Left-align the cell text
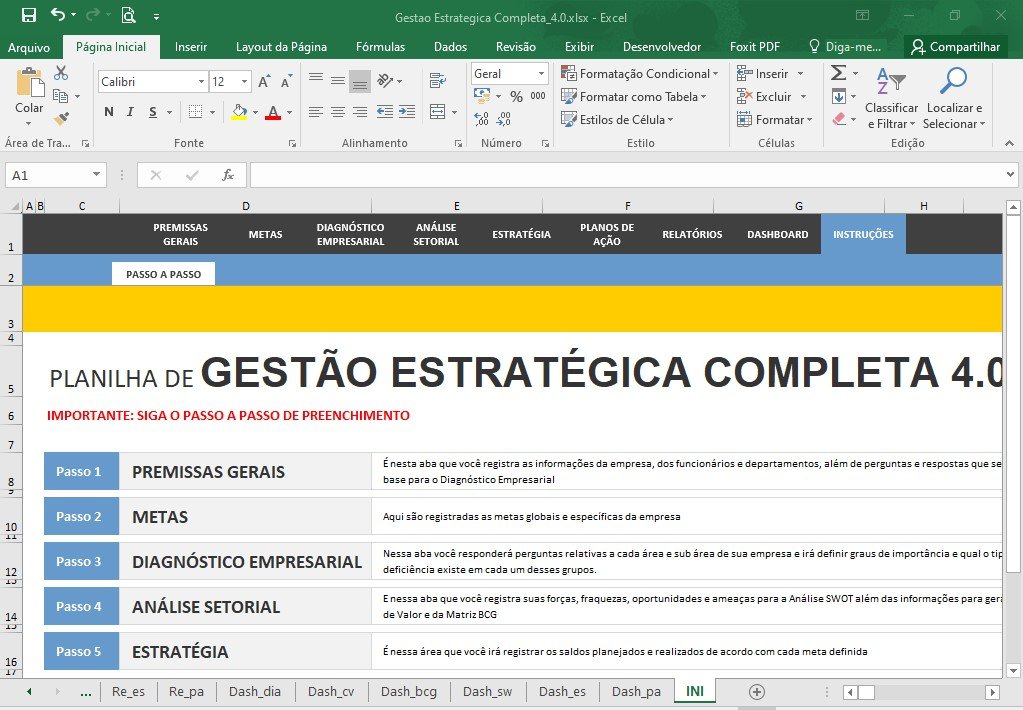The image size is (1023, 710). tap(316, 112)
